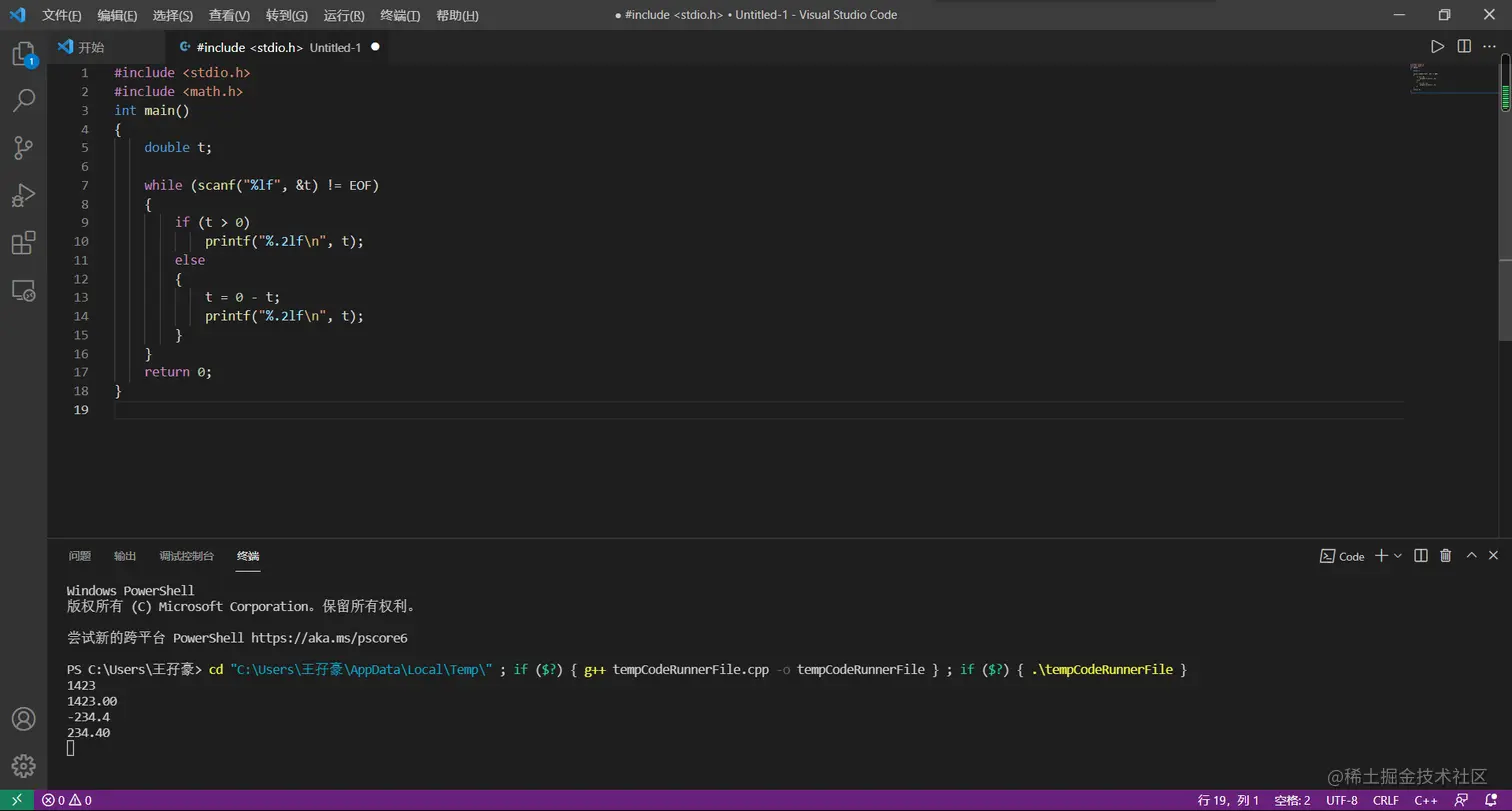Click 'return 0;' on line 17
The height and width of the screenshot is (811, 1512).
(x=178, y=372)
